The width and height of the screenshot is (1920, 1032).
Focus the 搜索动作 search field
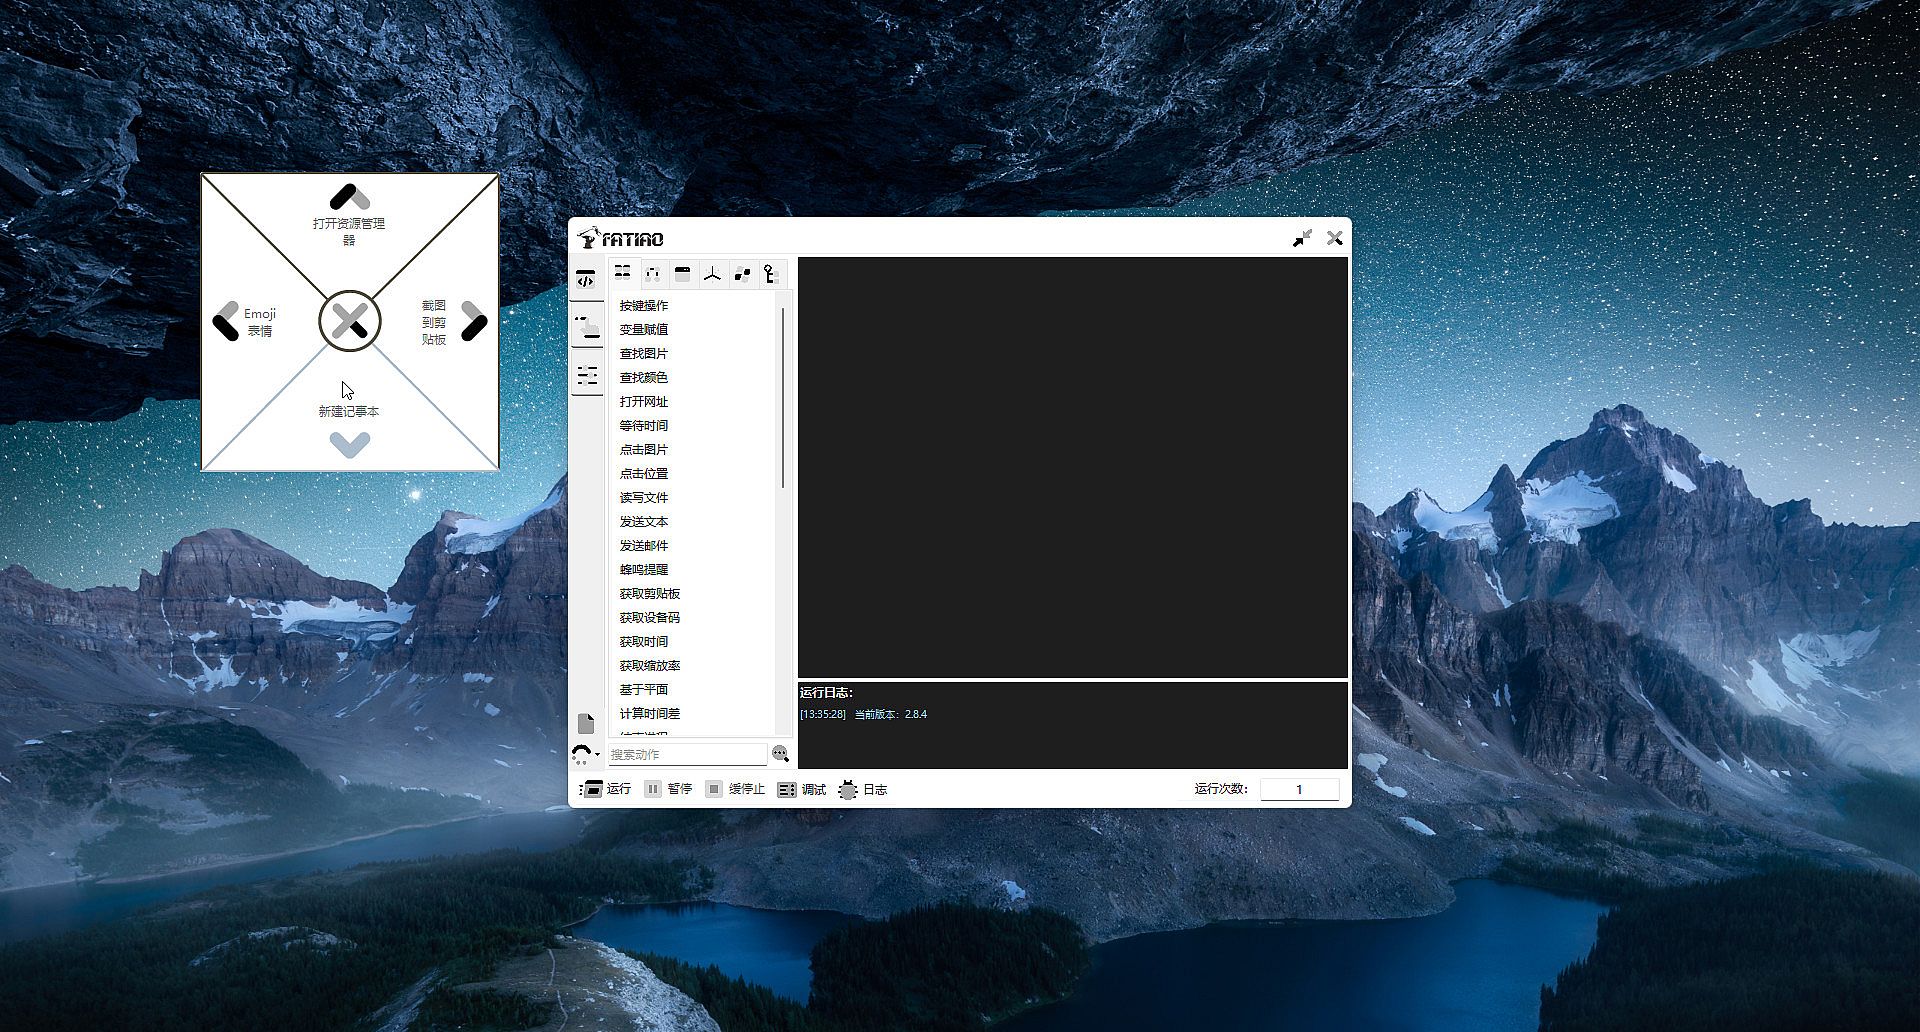click(x=688, y=754)
